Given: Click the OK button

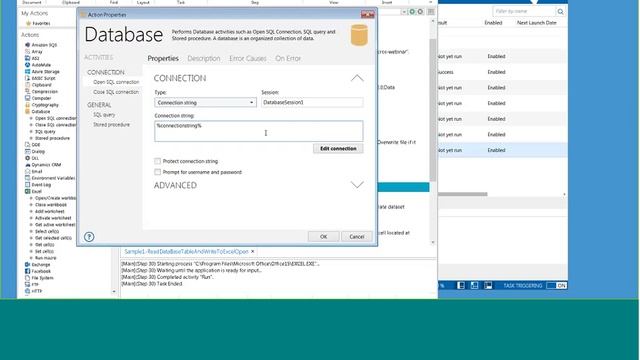Looking at the screenshot, I should (323, 237).
